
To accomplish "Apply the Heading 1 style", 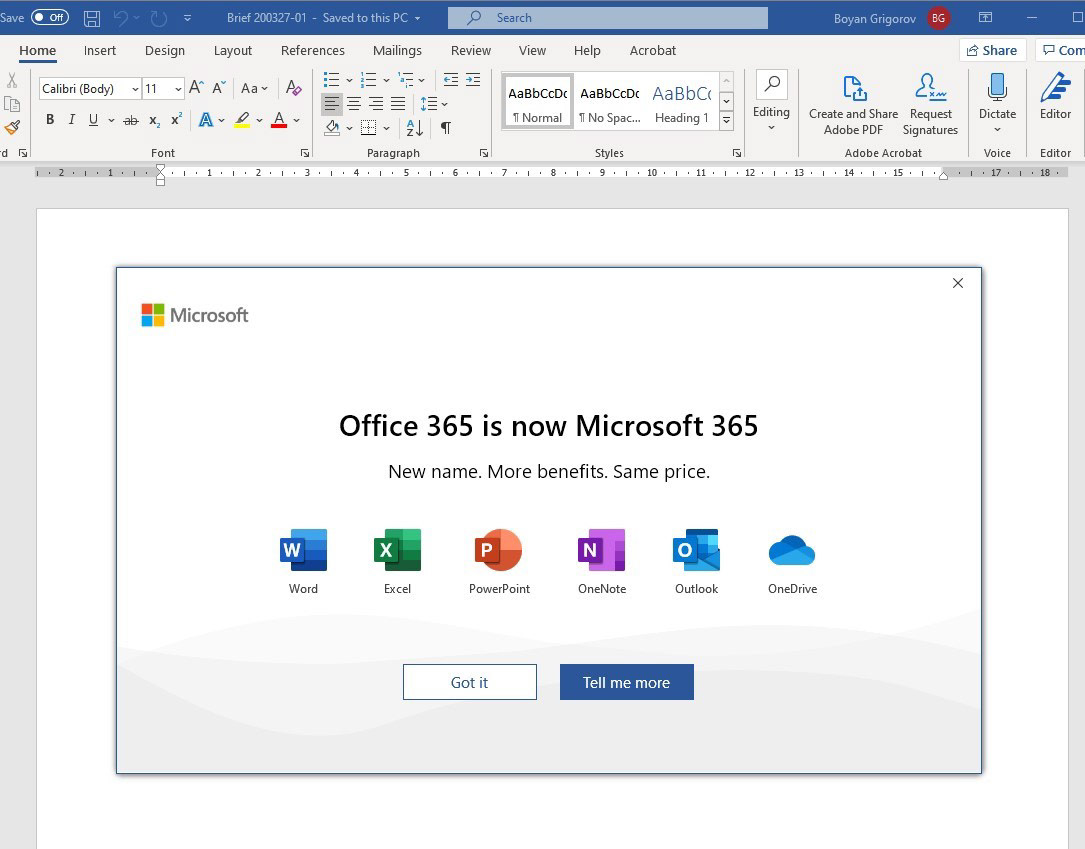I will pos(682,102).
